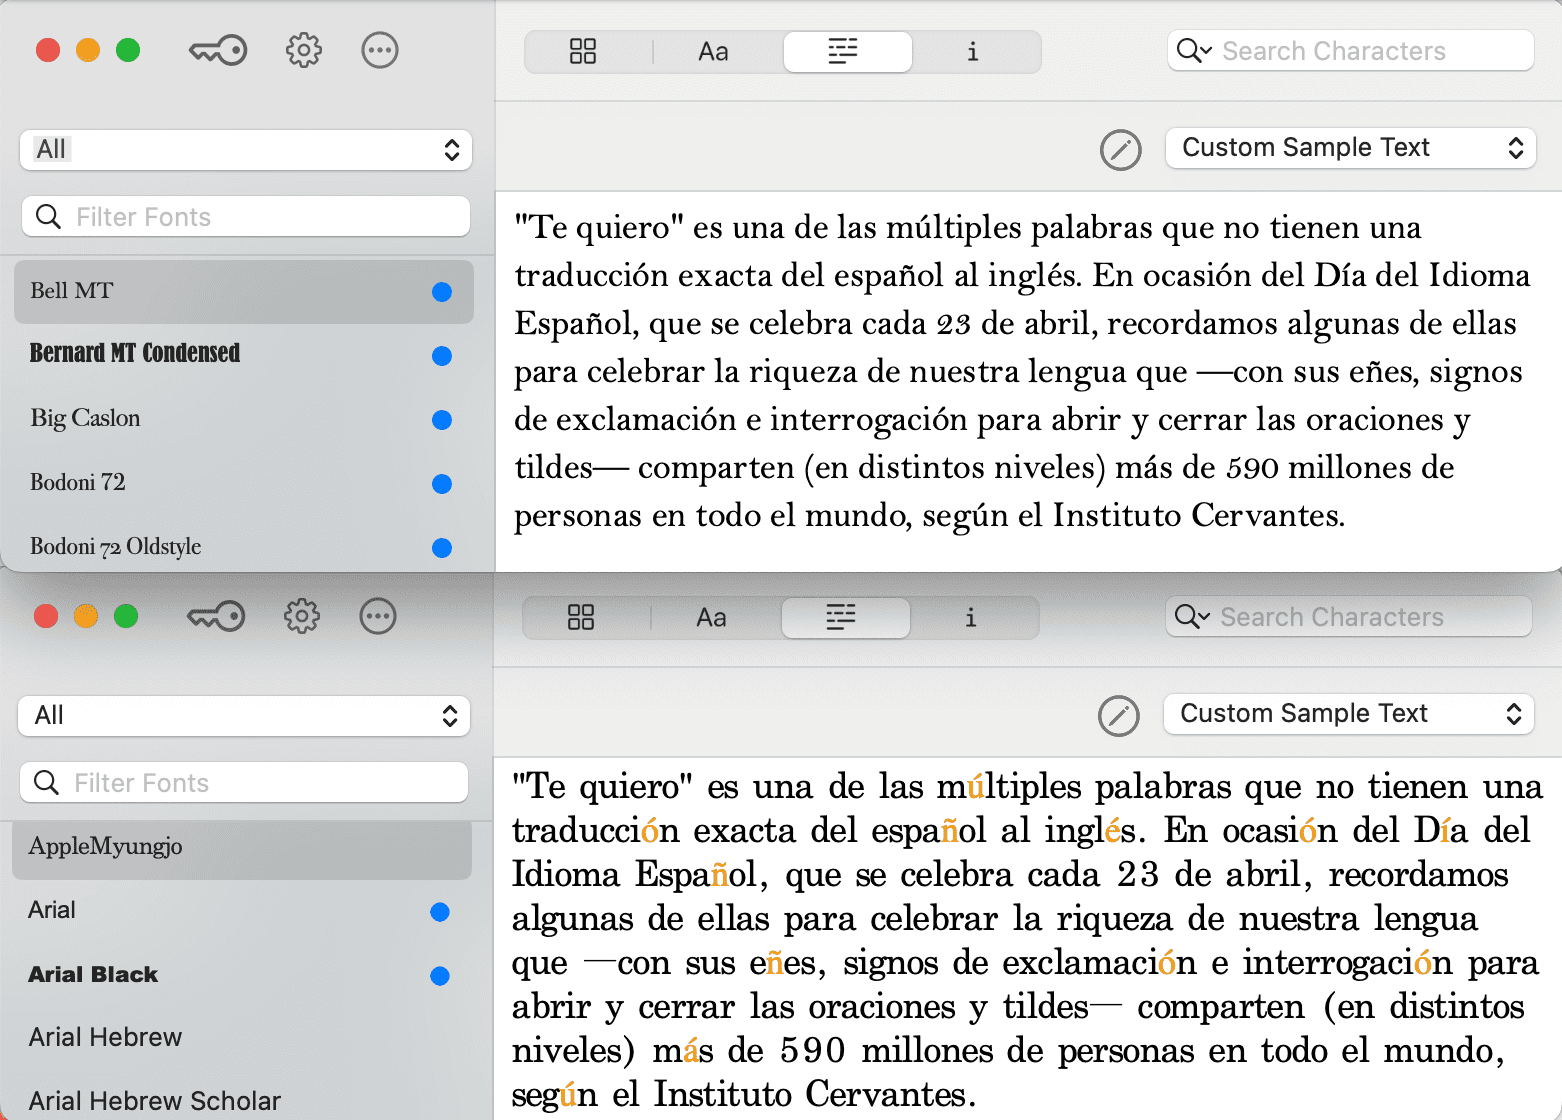Select the Arial Black font
The image size is (1562, 1120).
(242, 975)
